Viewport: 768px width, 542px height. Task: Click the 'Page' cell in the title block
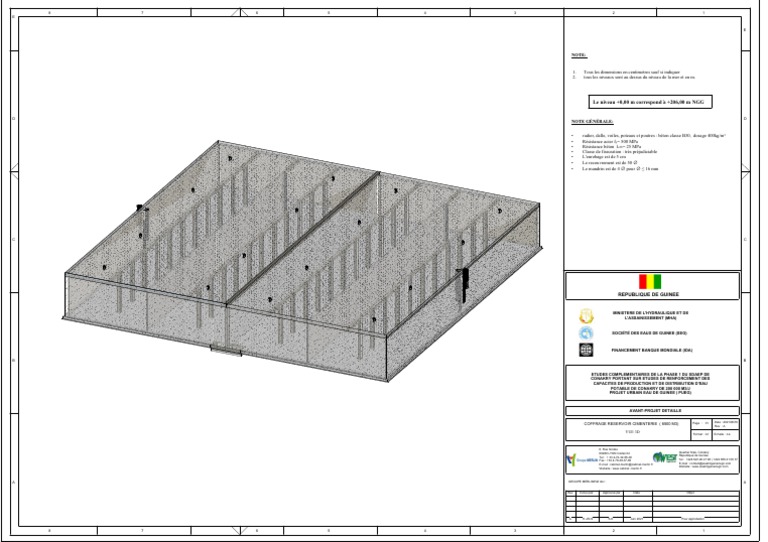(x=701, y=424)
